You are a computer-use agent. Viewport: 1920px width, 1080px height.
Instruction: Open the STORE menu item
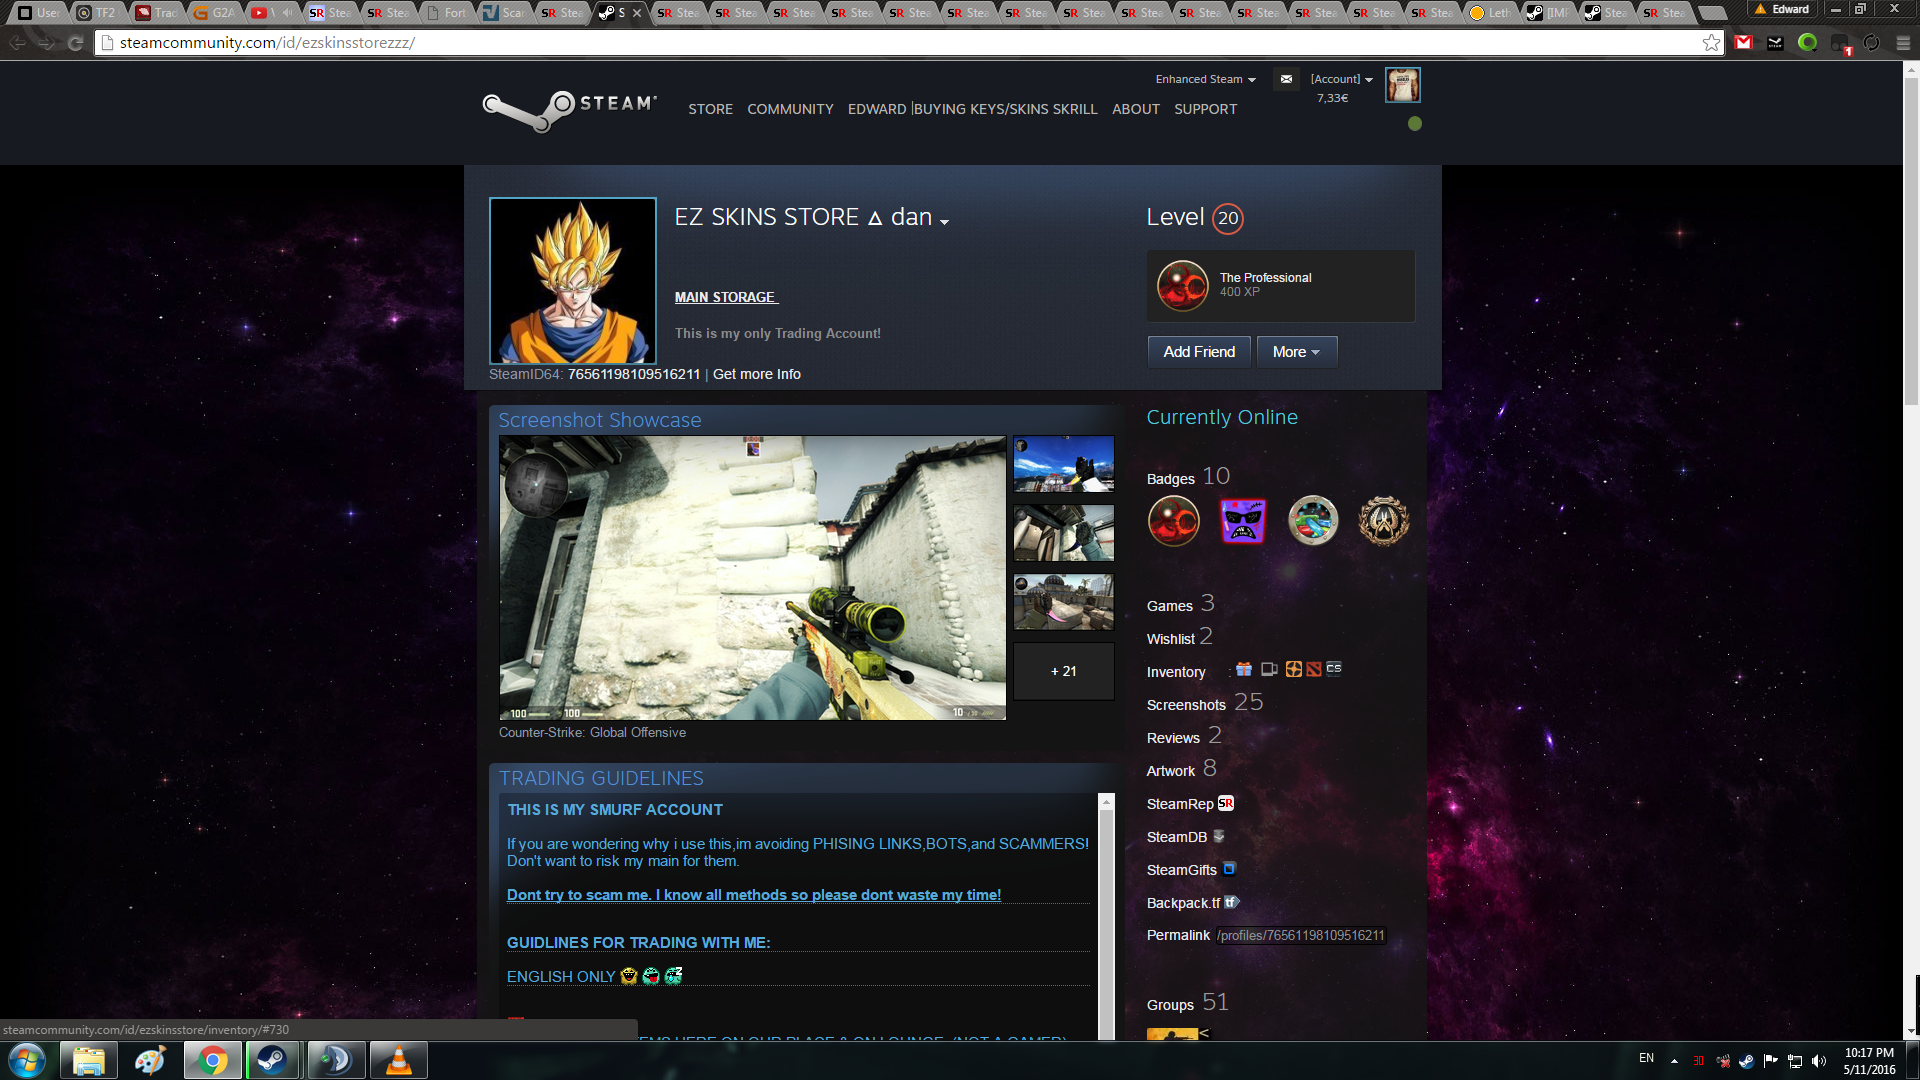point(710,109)
